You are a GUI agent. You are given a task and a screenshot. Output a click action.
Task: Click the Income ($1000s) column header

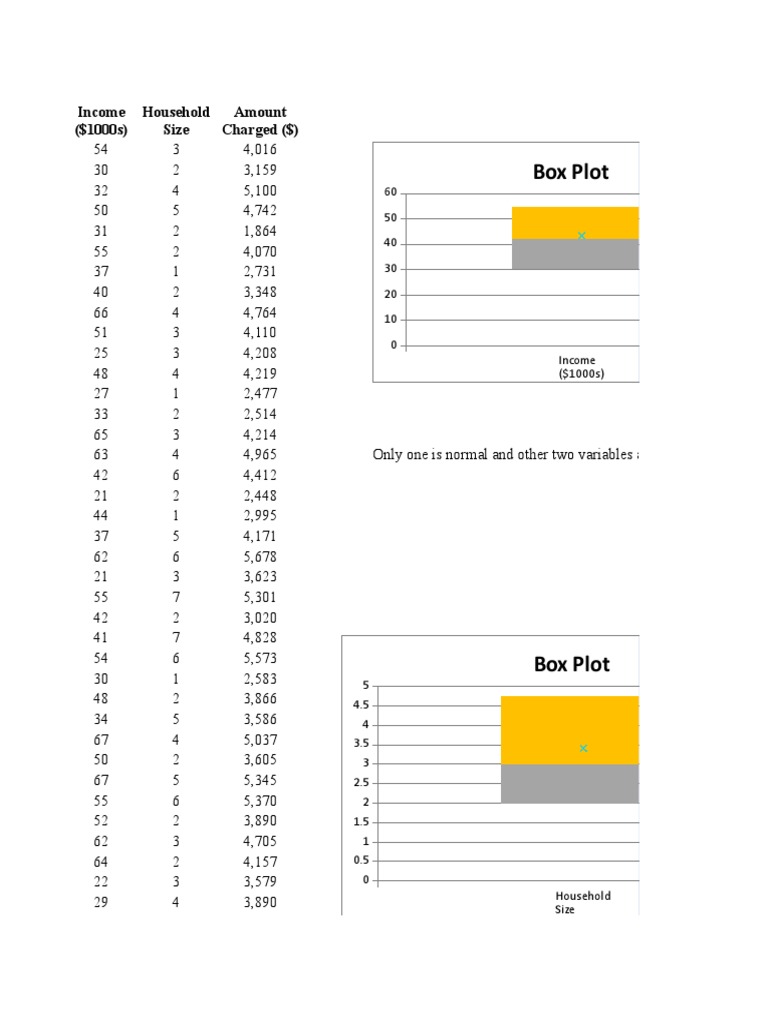[x=101, y=121]
